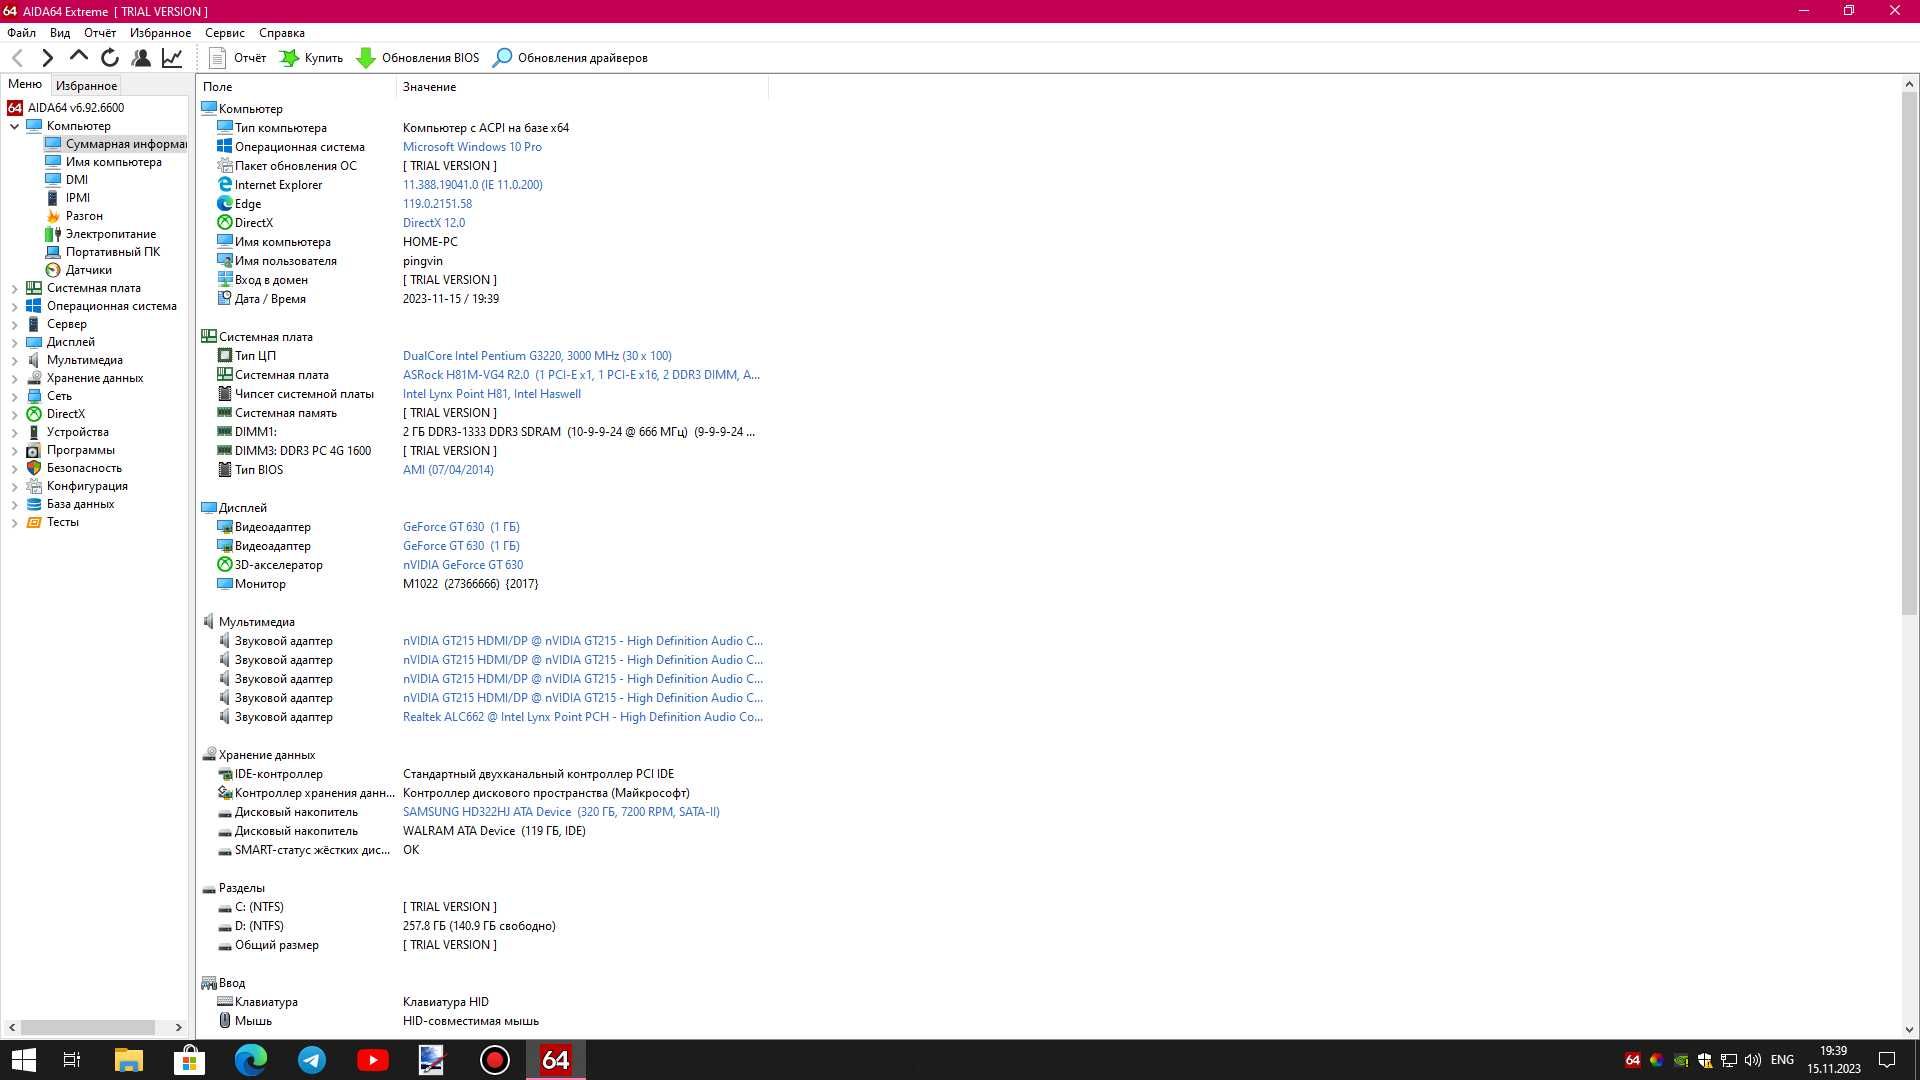Open the Отчёт report button
The image size is (1920, 1080).
[x=238, y=58]
